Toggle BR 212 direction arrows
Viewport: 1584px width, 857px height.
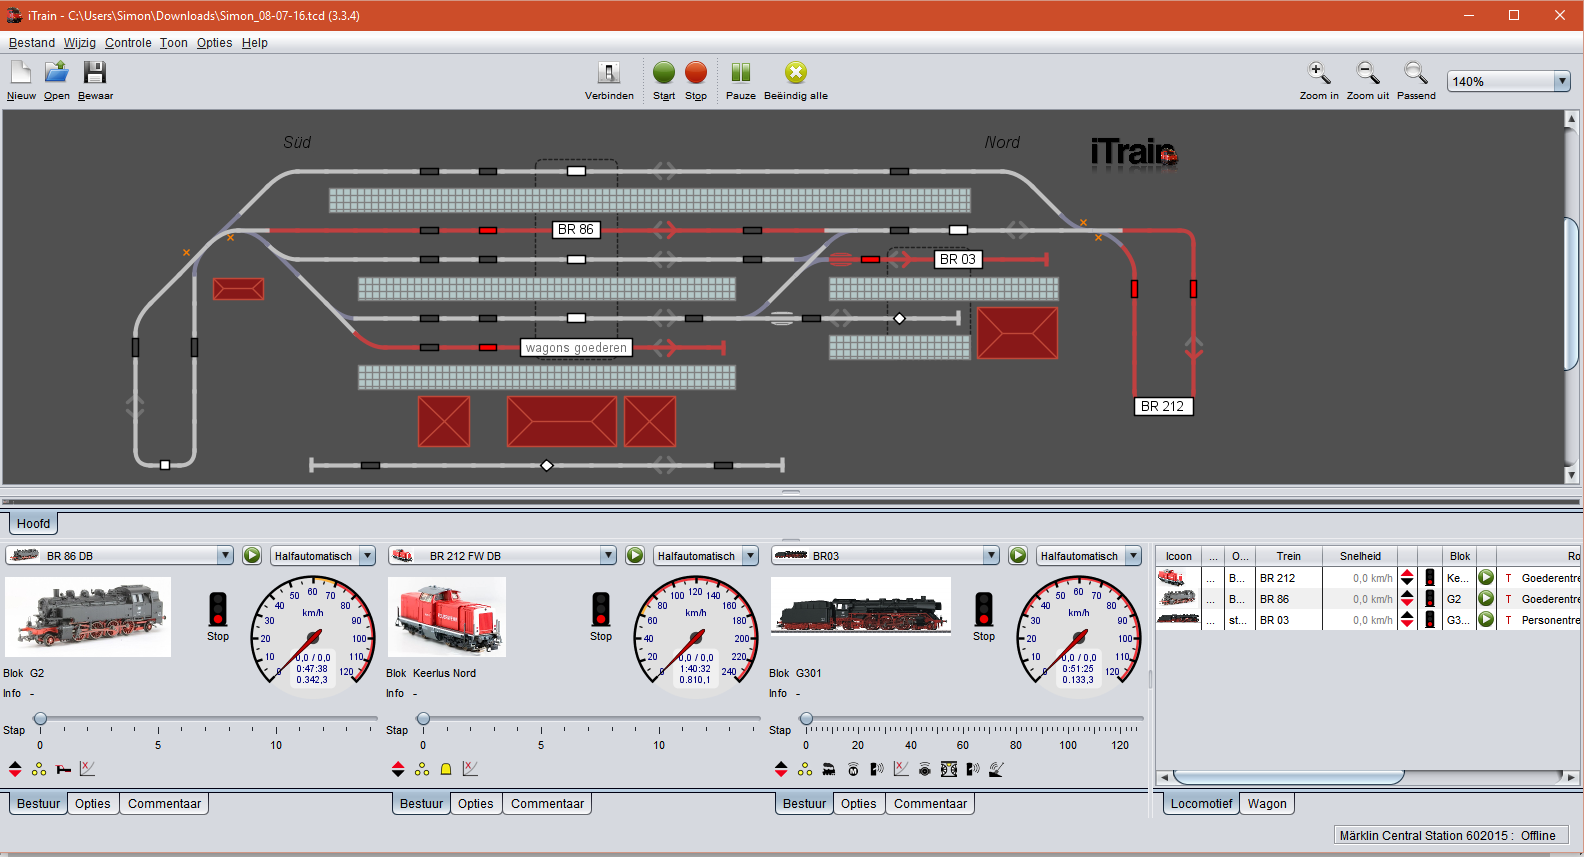398,769
